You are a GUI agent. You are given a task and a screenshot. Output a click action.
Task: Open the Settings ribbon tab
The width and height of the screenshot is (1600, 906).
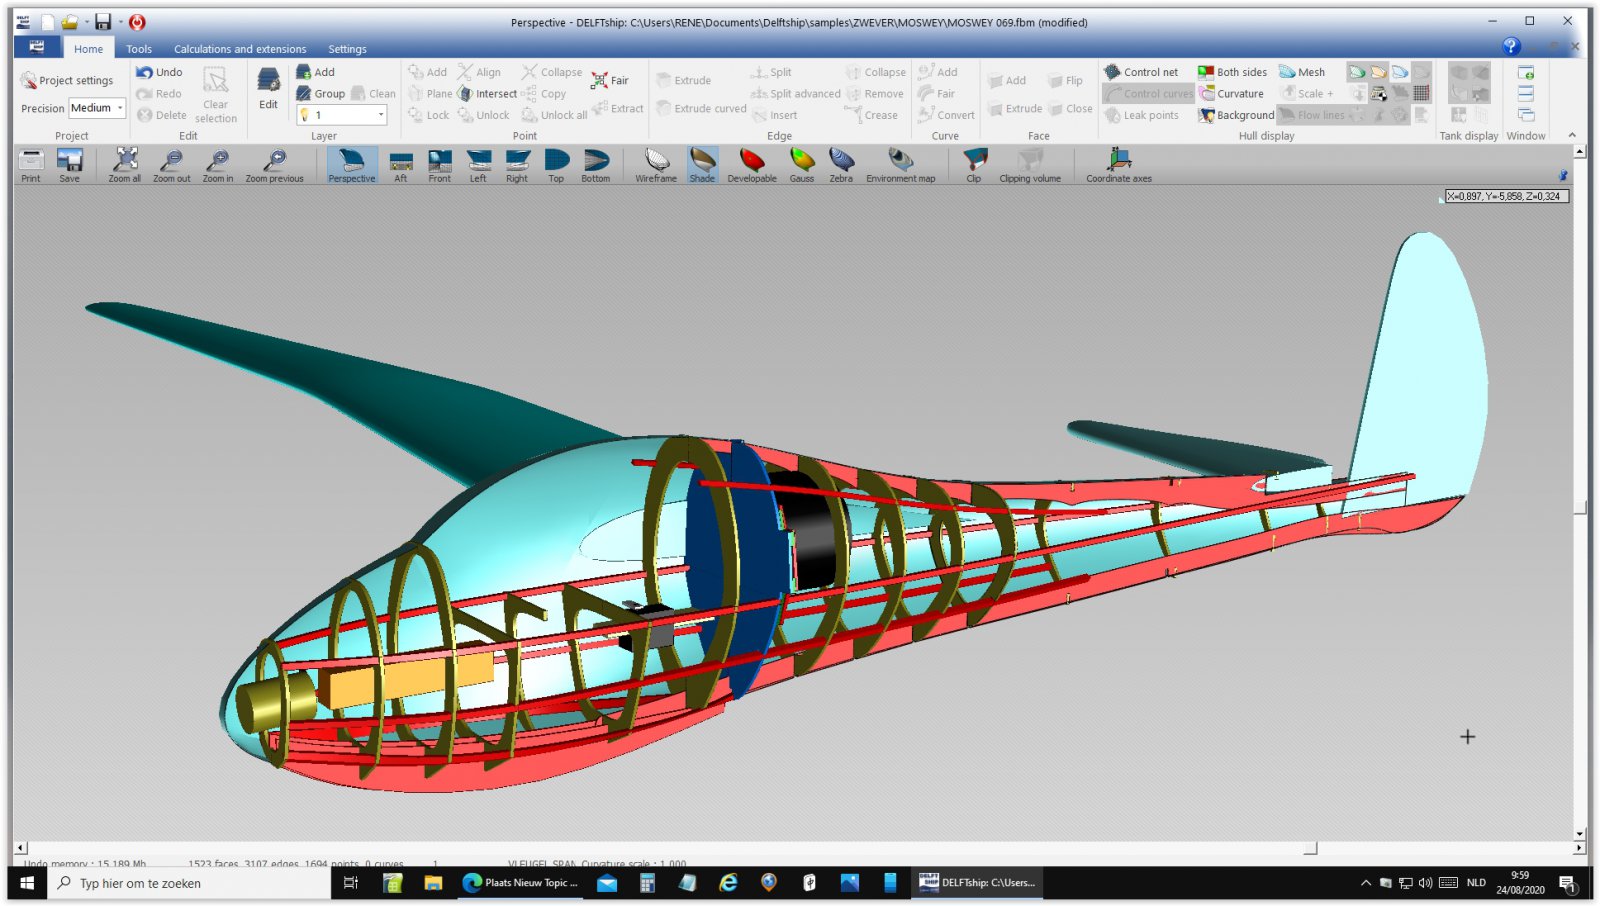pos(347,48)
